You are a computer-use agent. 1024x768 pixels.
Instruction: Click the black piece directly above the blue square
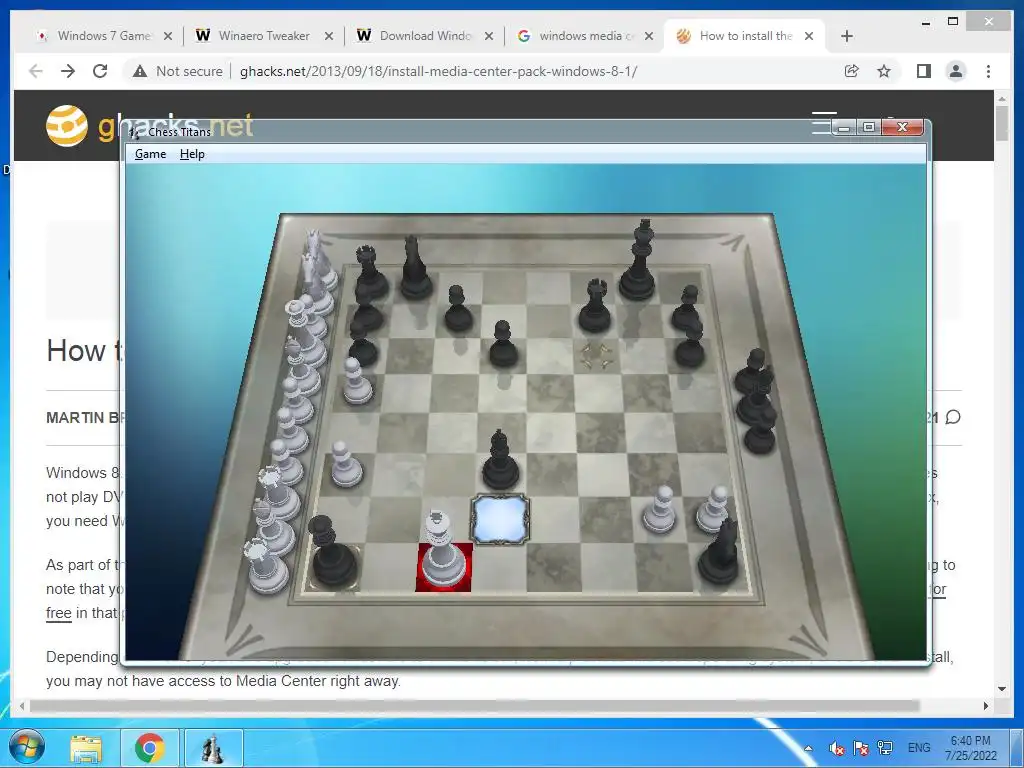click(501, 461)
